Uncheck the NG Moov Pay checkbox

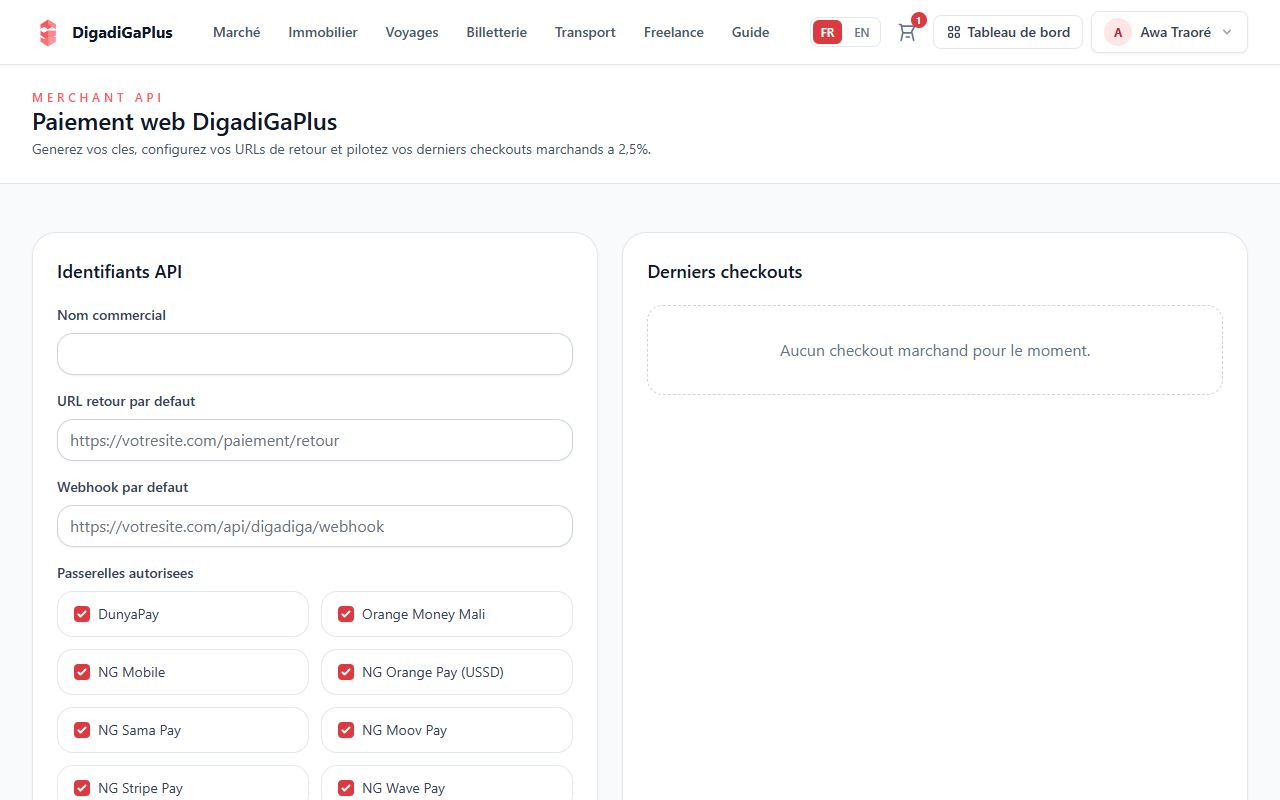[346, 730]
